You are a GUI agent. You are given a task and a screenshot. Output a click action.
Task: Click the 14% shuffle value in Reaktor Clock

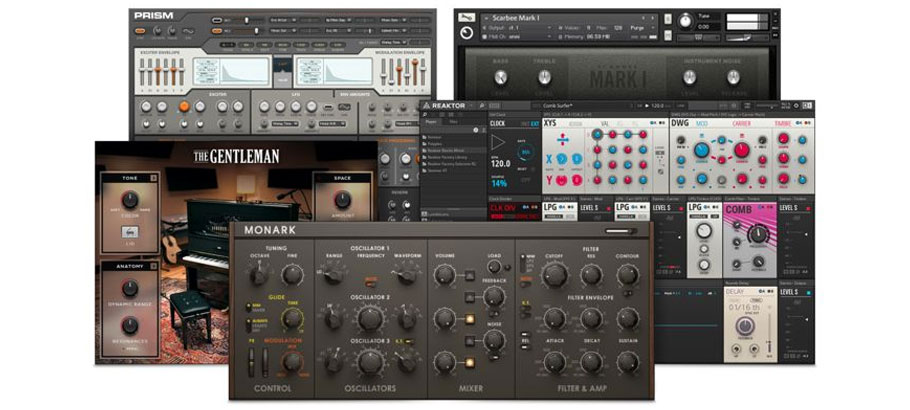pos(499,184)
